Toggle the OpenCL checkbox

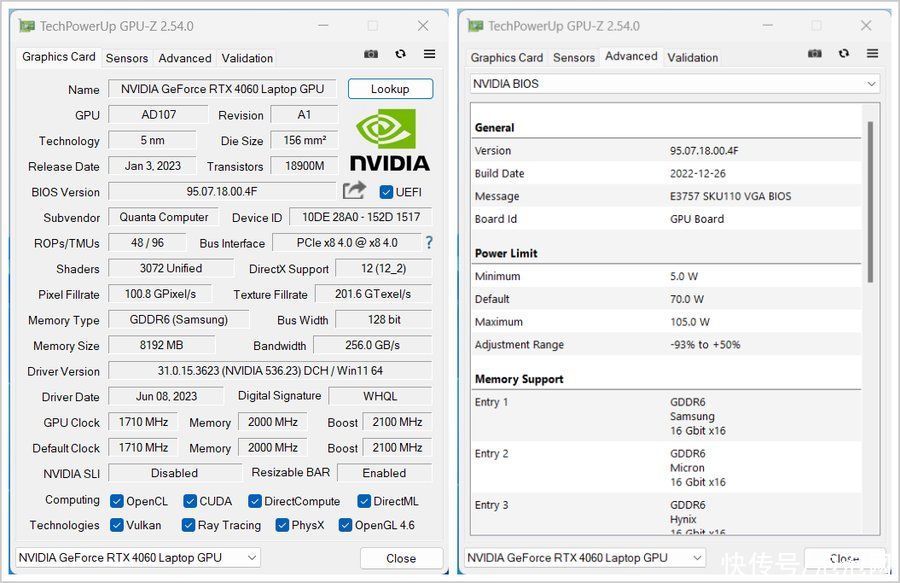pos(117,501)
